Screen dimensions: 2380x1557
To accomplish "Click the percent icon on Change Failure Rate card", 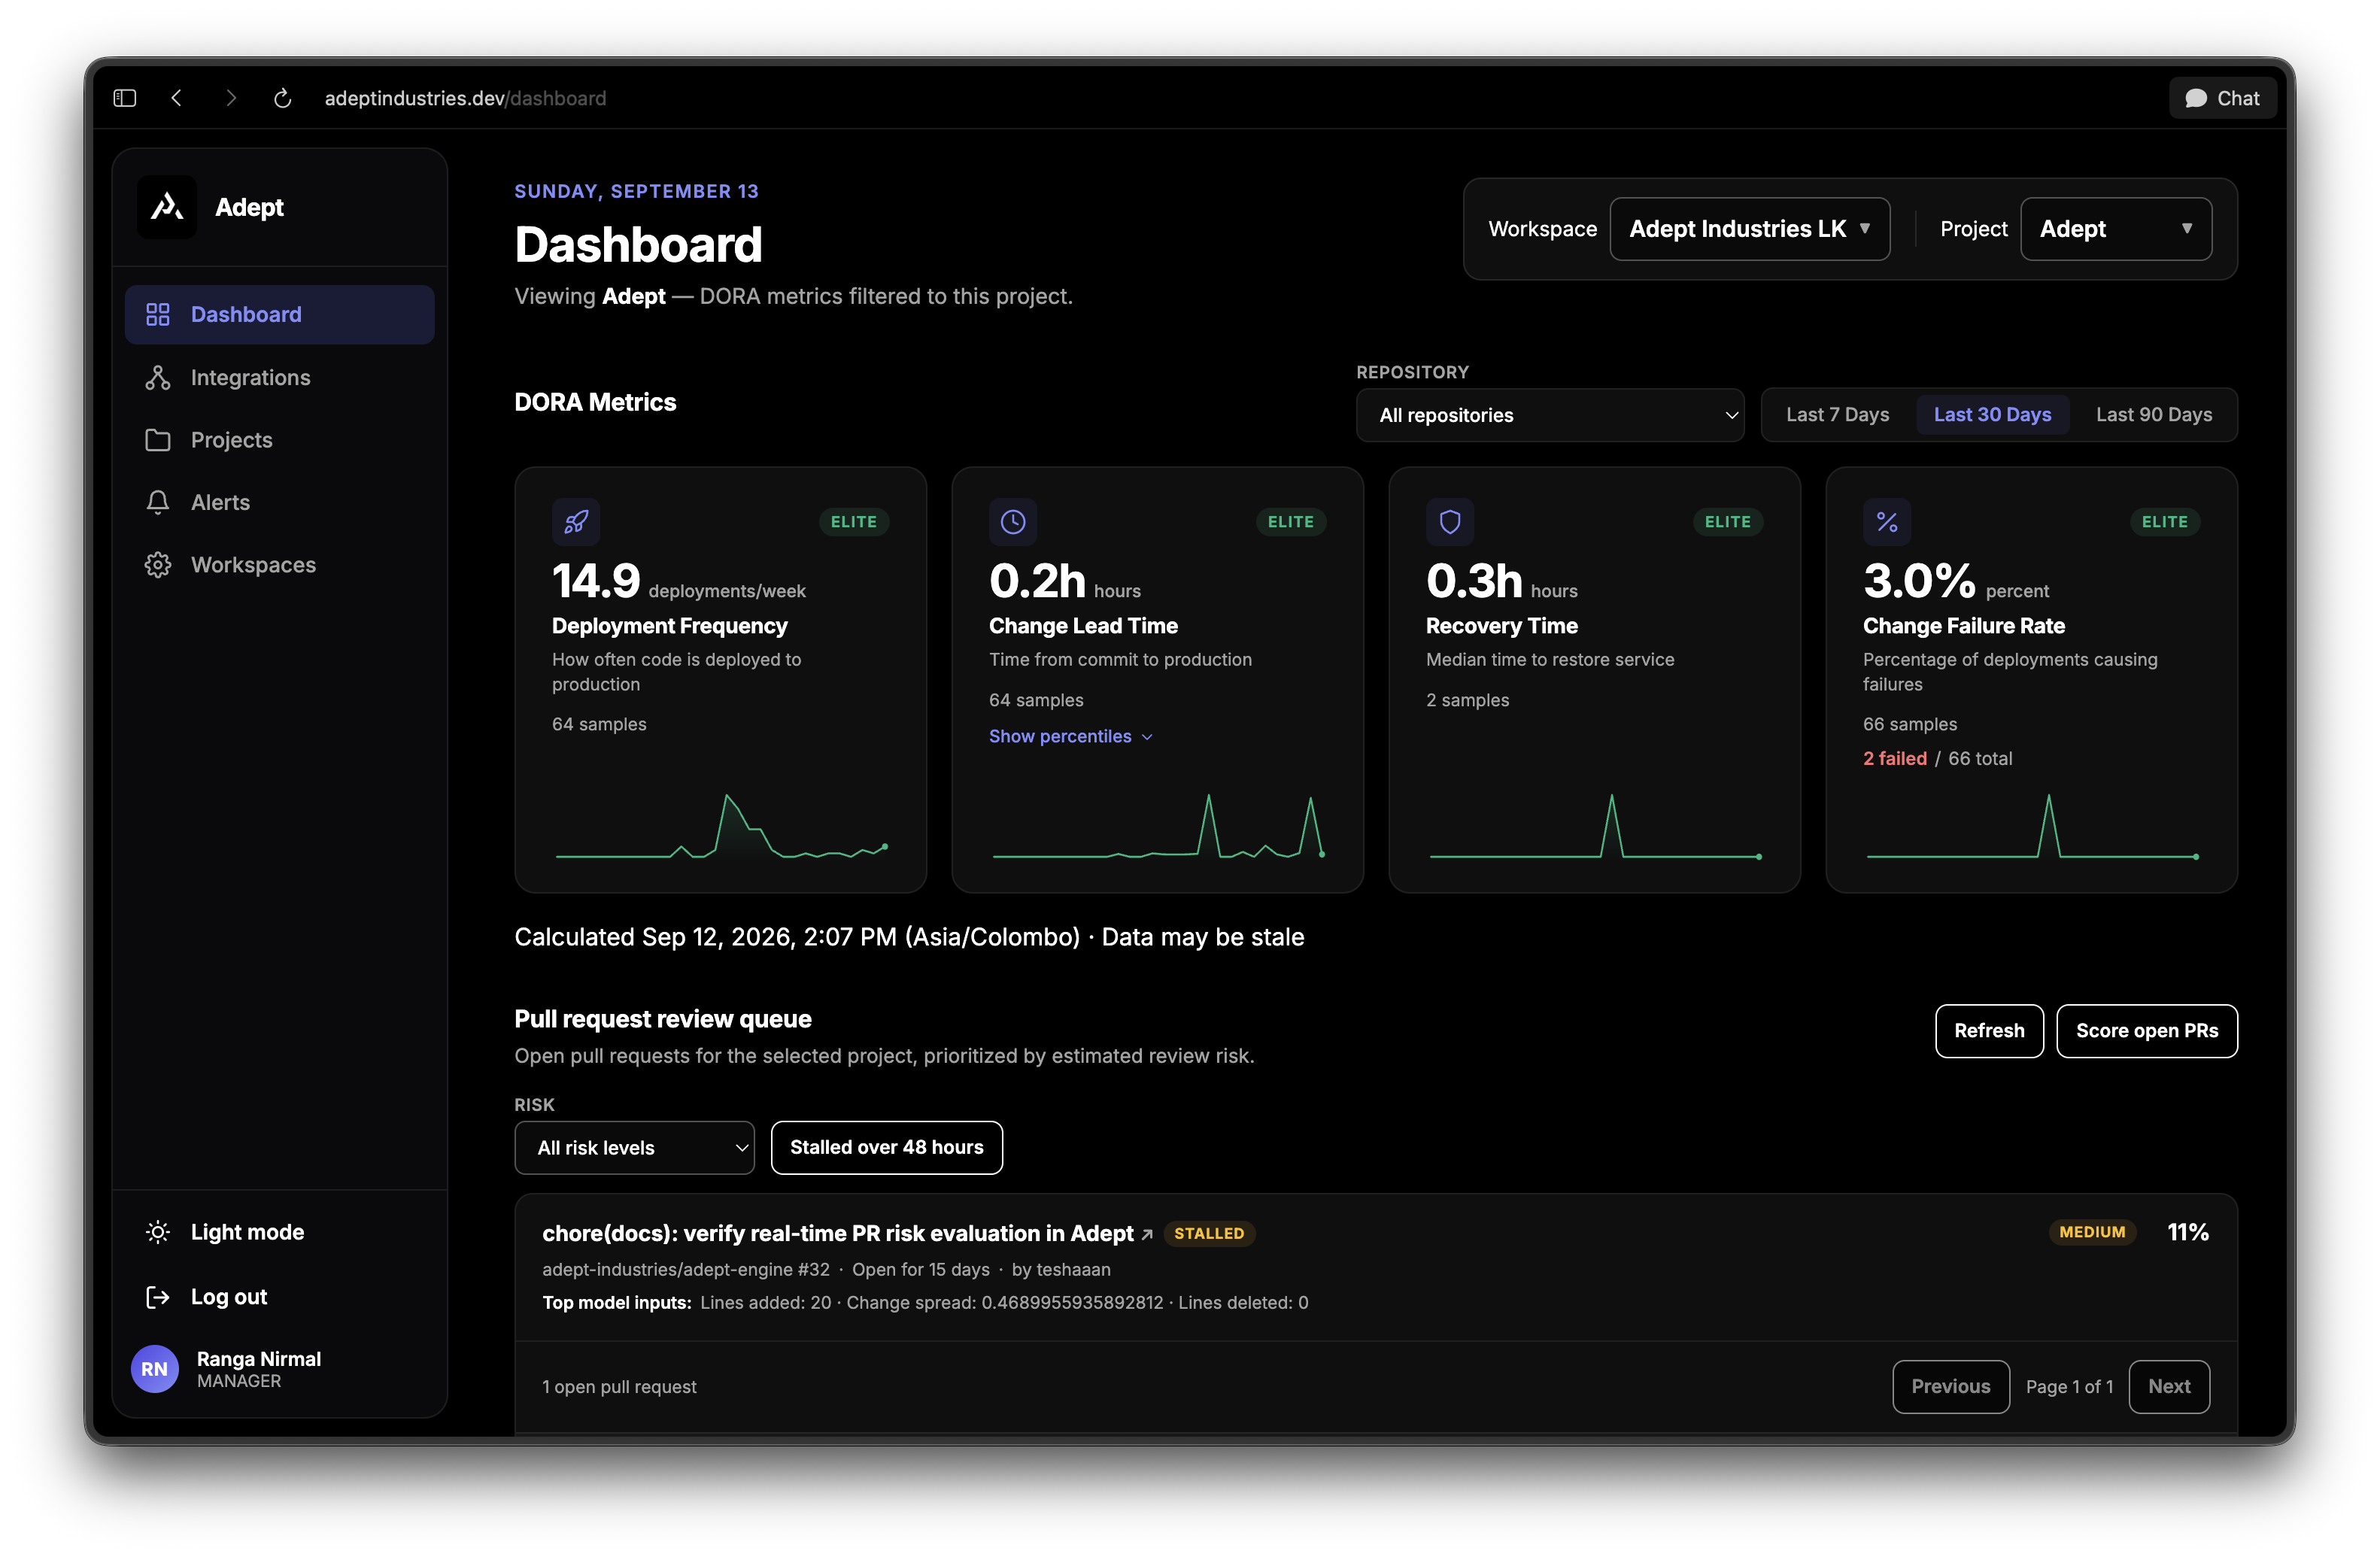I will 1887,522.
